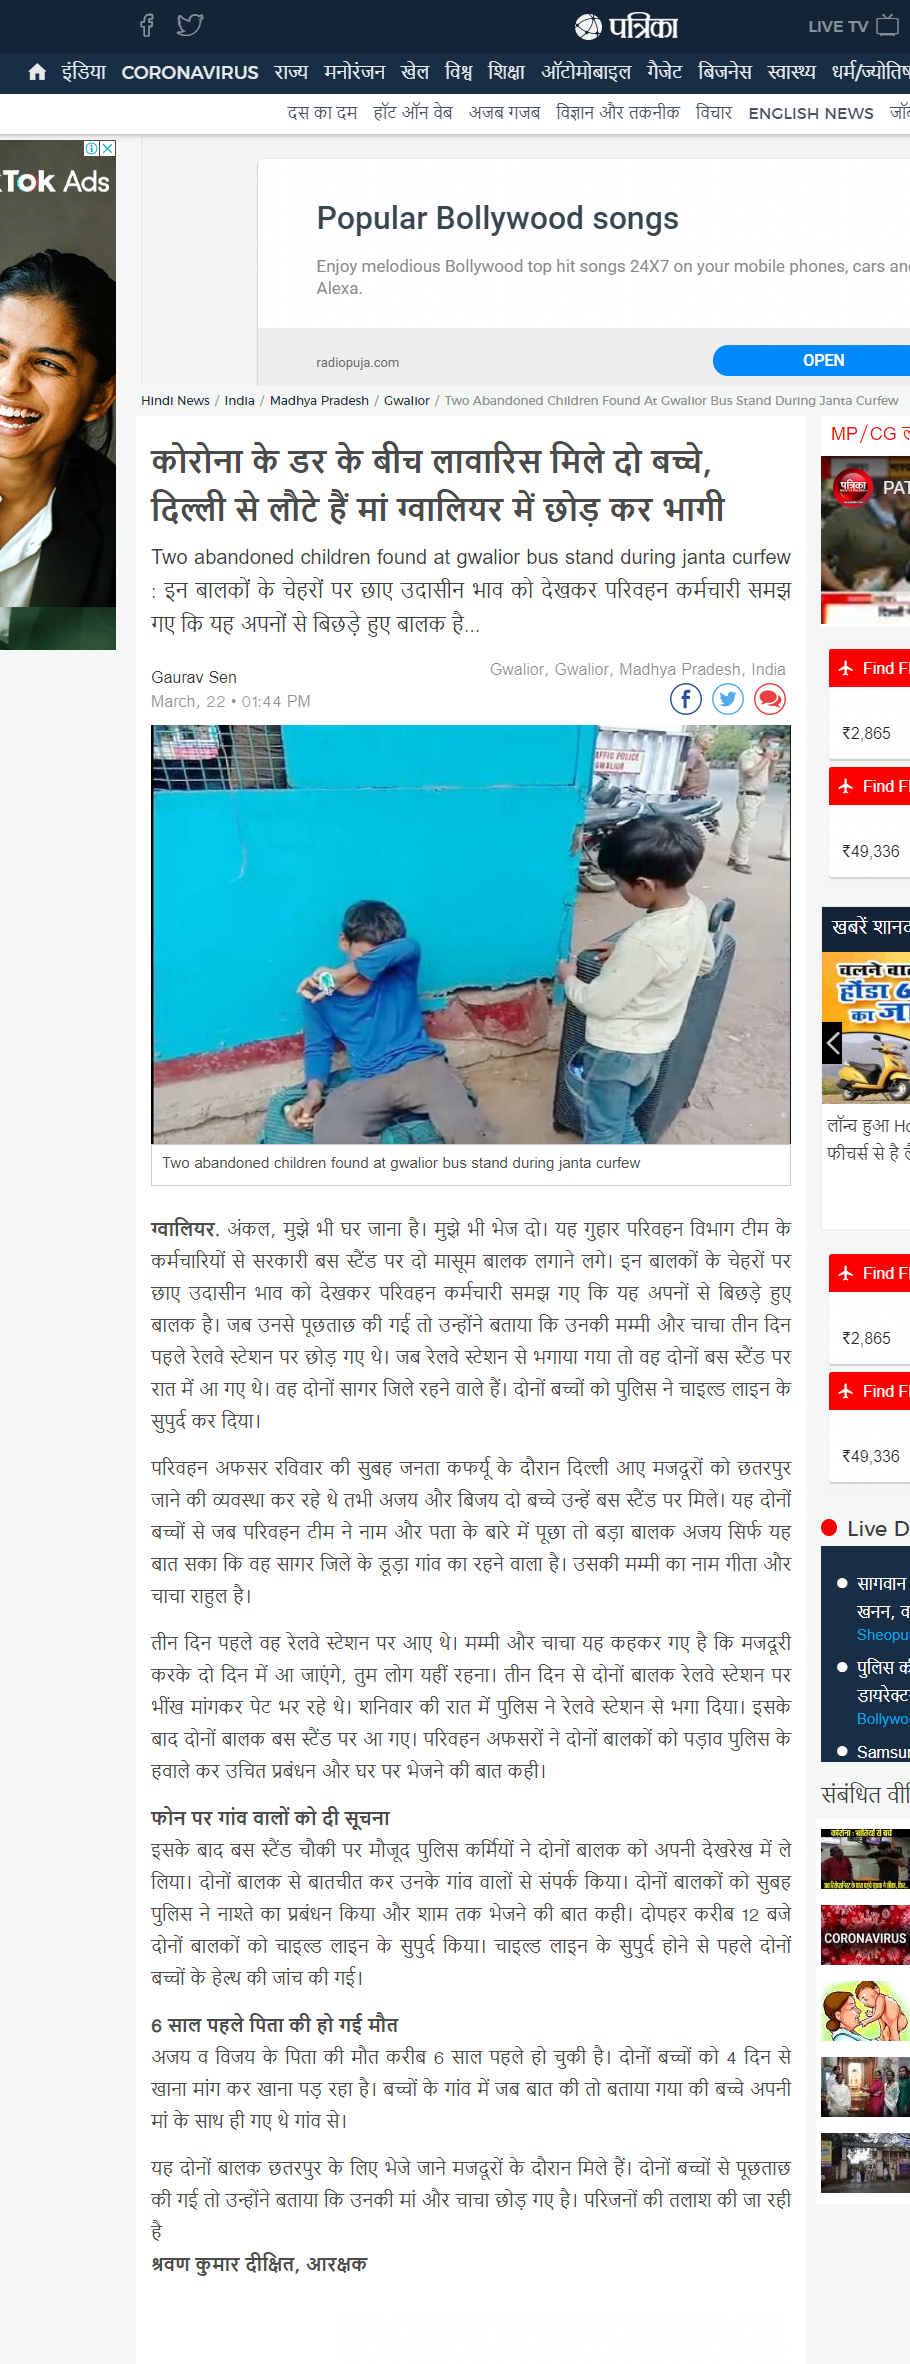Open Patrika's Twitter page from header
910x2364 pixels.
tap(190, 25)
